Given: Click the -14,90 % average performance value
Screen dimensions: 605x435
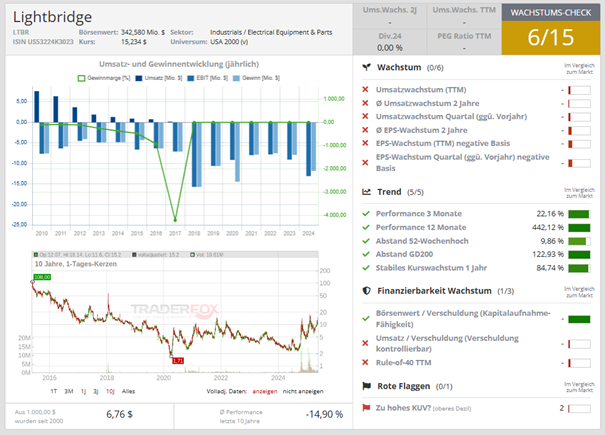Looking at the screenshot, I should click(324, 415).
